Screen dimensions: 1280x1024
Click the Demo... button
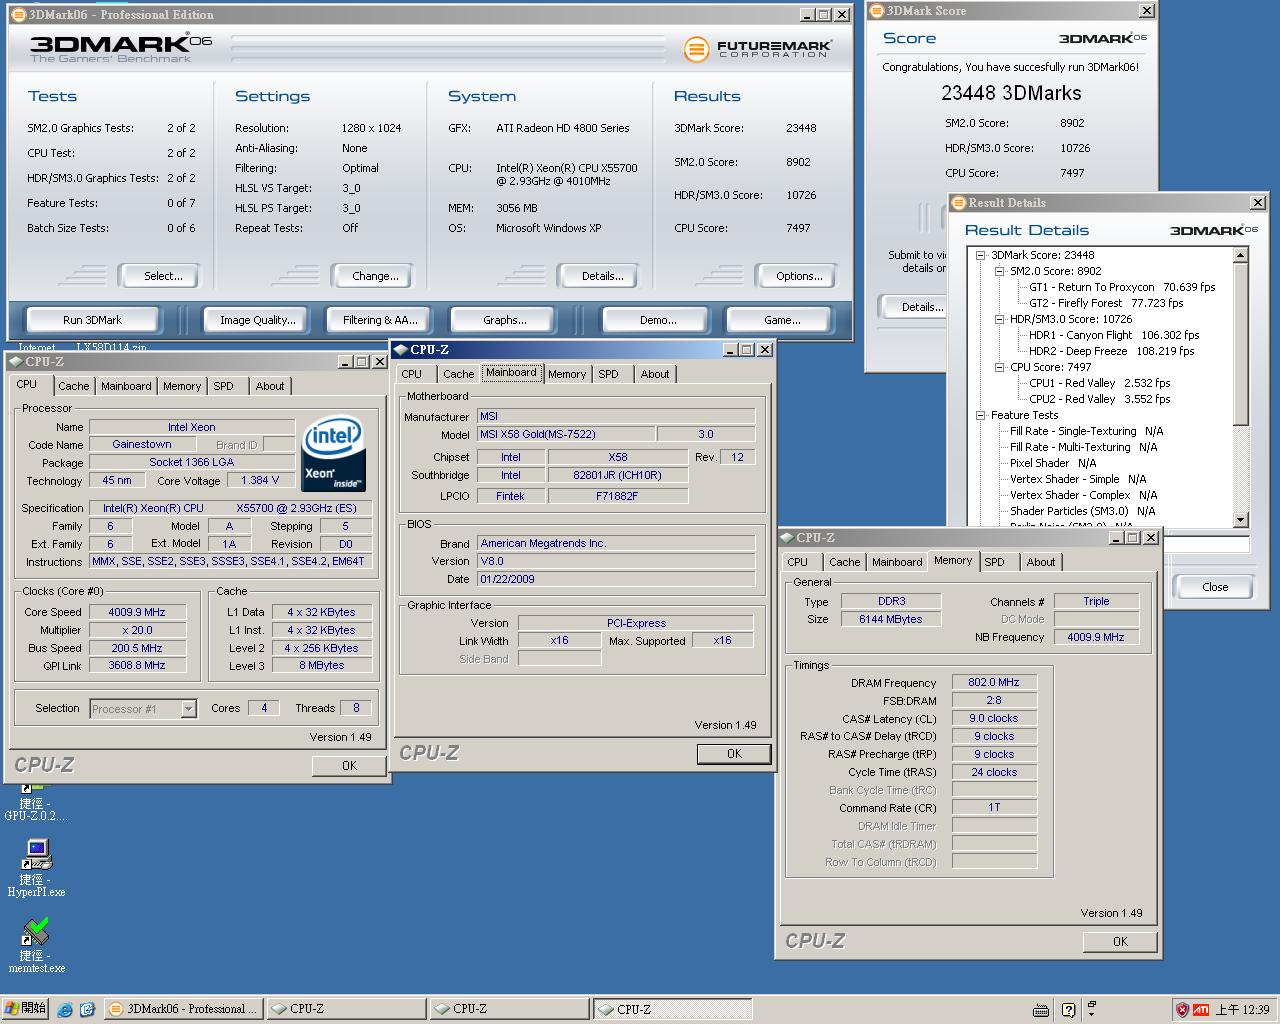(658, 320)
